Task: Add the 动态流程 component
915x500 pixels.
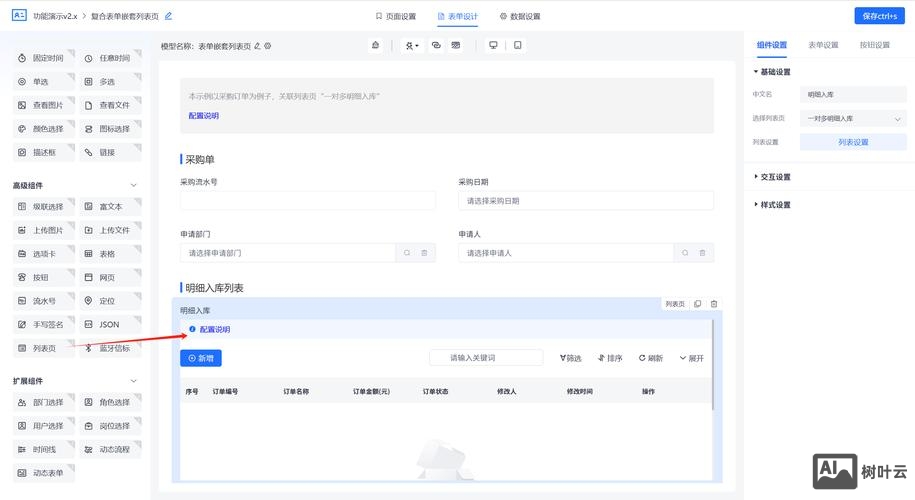Action: click(110, 449)
